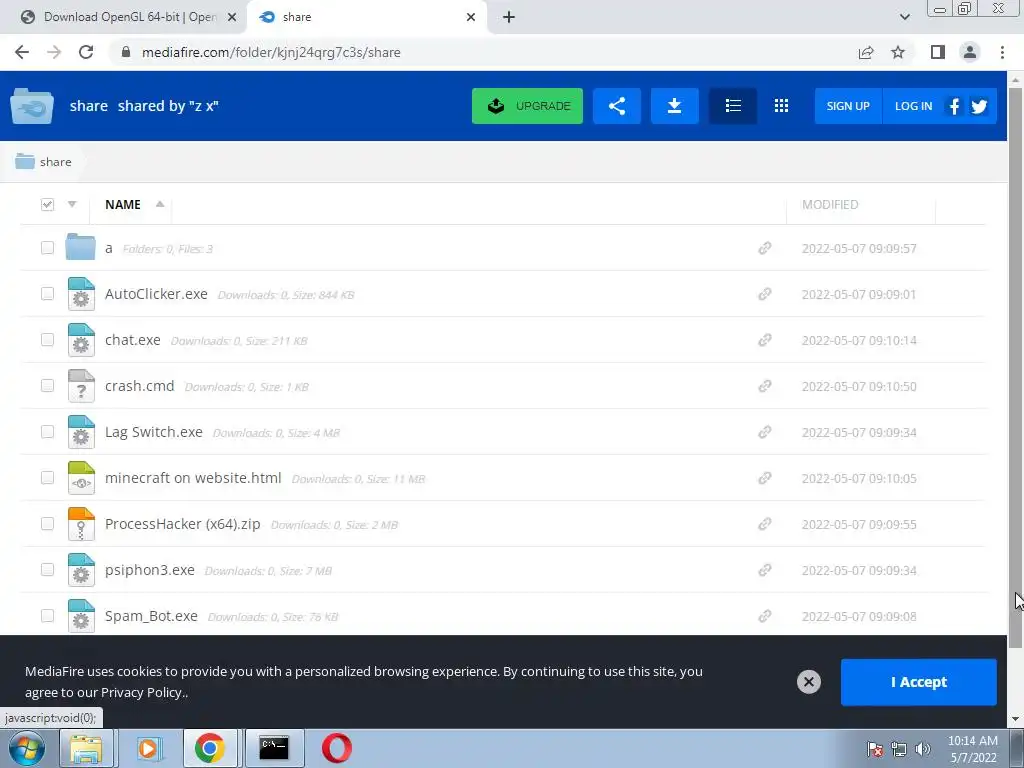Copy link icon for psiphon3.exe
The image size is (1024, 768).
[x=765, y=570]
